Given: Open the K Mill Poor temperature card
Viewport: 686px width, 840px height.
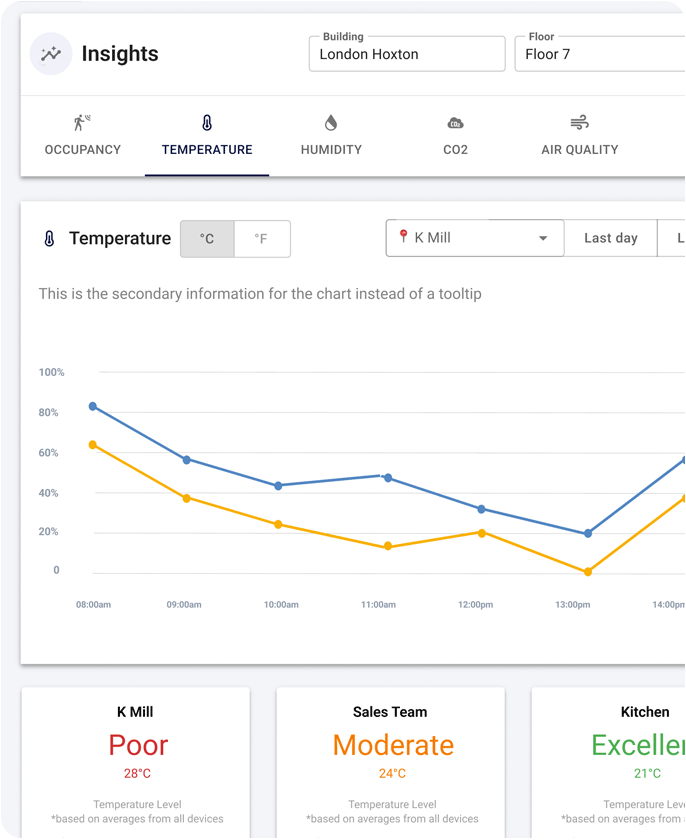Looking at the screenshot, I should click(x=135, y=762).
